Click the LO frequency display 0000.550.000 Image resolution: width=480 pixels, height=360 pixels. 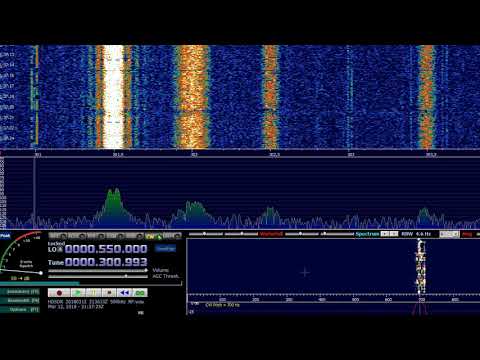(x=106, y=249)
